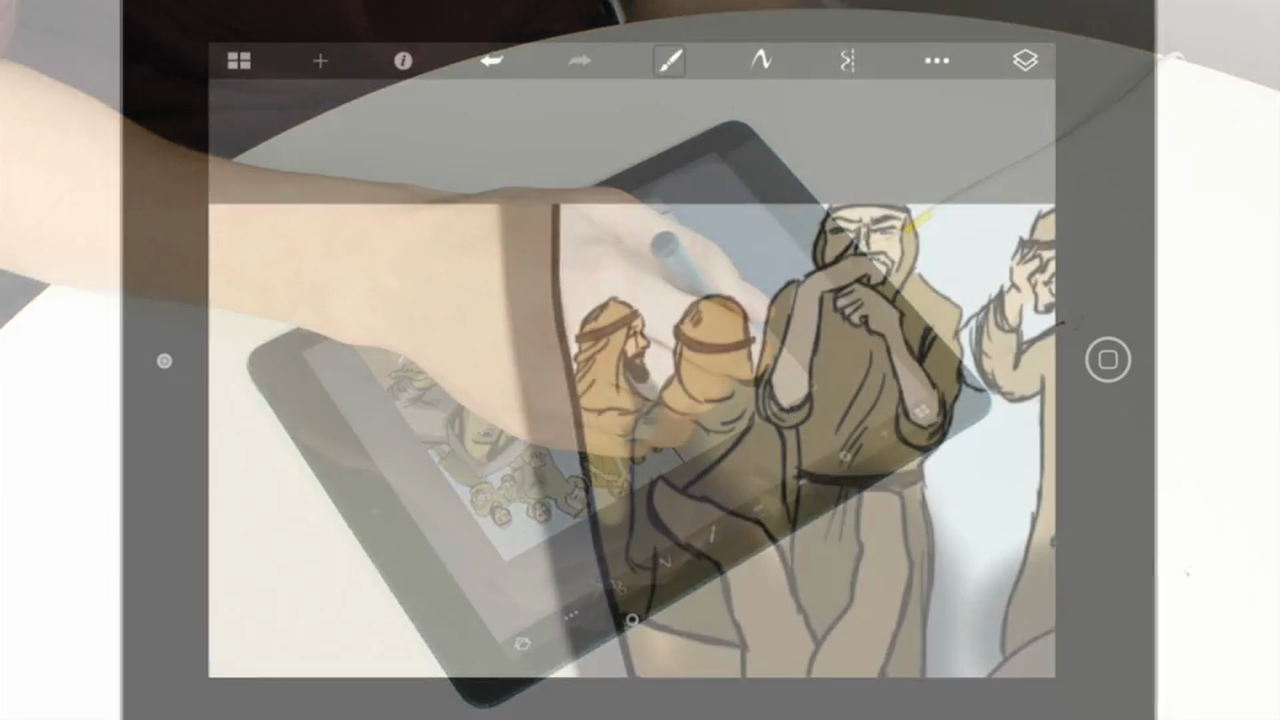This screenshot has height=720, width=1280.
Task: Select the Brush tool
Action: [669, 61]
